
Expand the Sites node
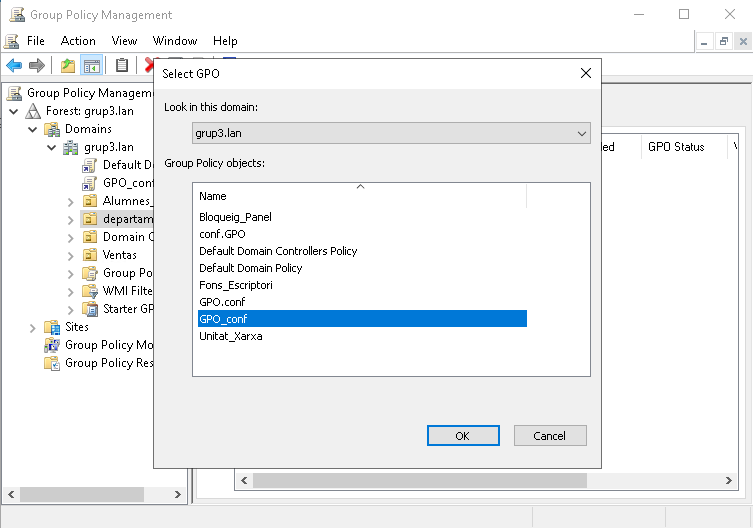(32, 327)
